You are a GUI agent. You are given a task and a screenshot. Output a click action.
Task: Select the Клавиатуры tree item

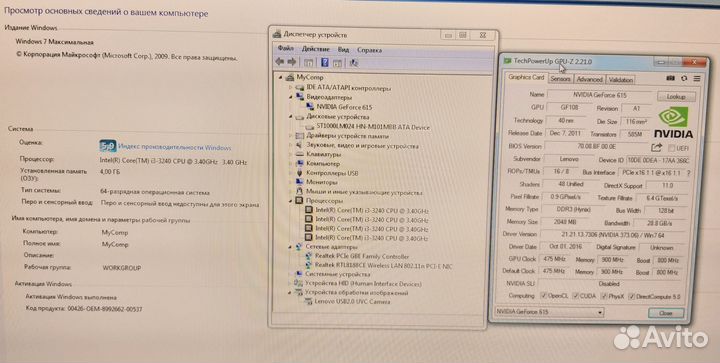[x=323, y=154]
